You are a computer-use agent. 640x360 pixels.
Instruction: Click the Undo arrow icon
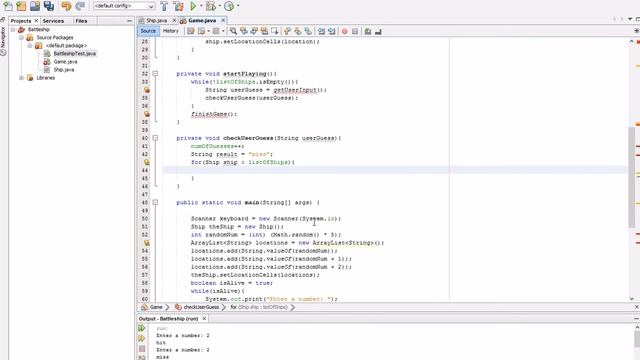coord(66,6)
